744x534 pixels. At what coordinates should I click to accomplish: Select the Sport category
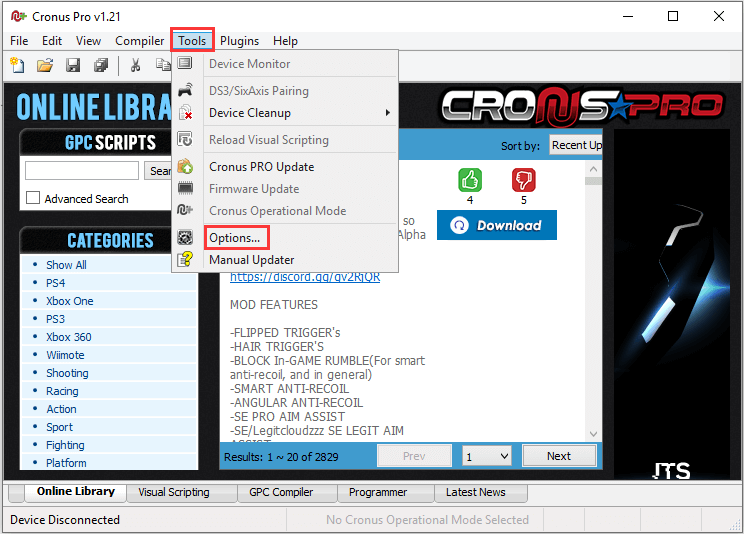pyautogui.click(x=59, y=427)
